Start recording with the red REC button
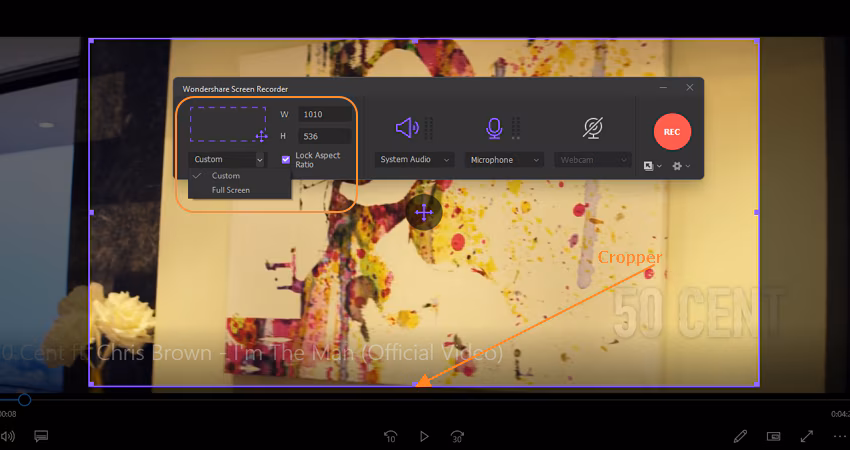This screenshot has height=450, width=850. tap(672, 132)
